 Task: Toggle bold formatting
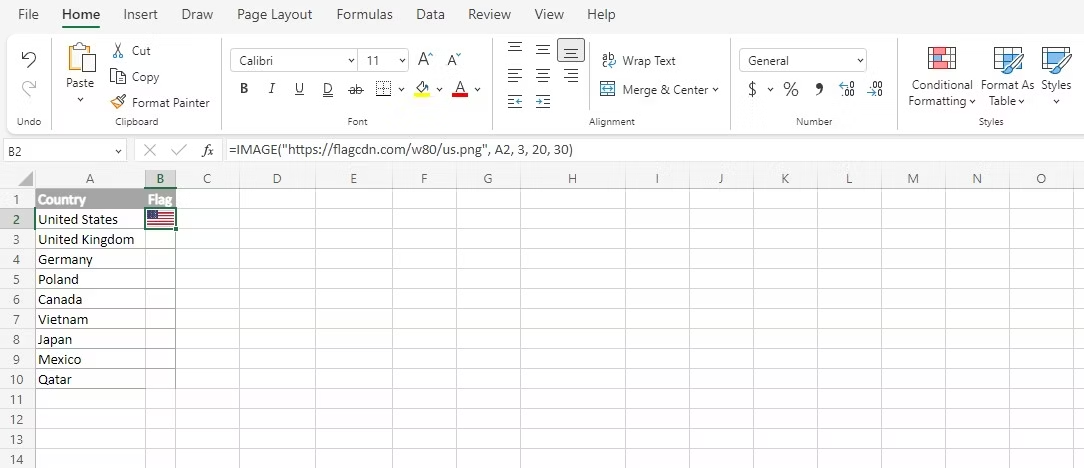(243, 89)
